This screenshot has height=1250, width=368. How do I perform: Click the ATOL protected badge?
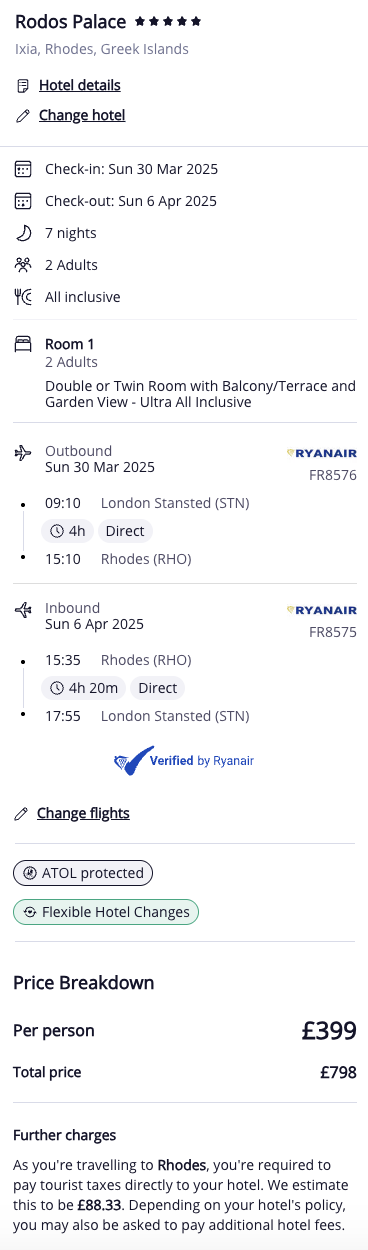coord(83,873)
